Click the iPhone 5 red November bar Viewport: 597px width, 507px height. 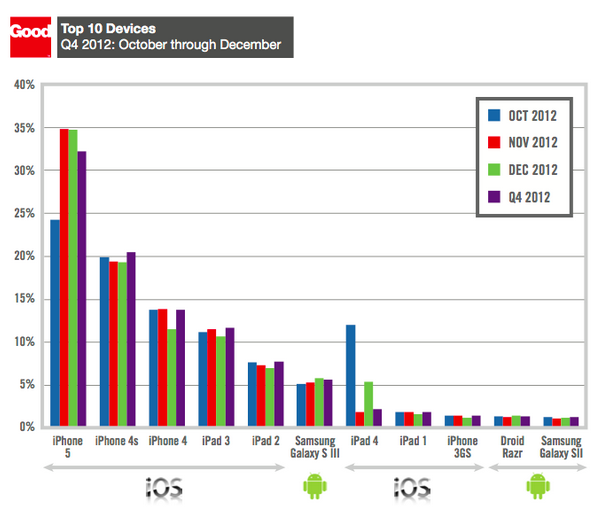tap(64, 277)
